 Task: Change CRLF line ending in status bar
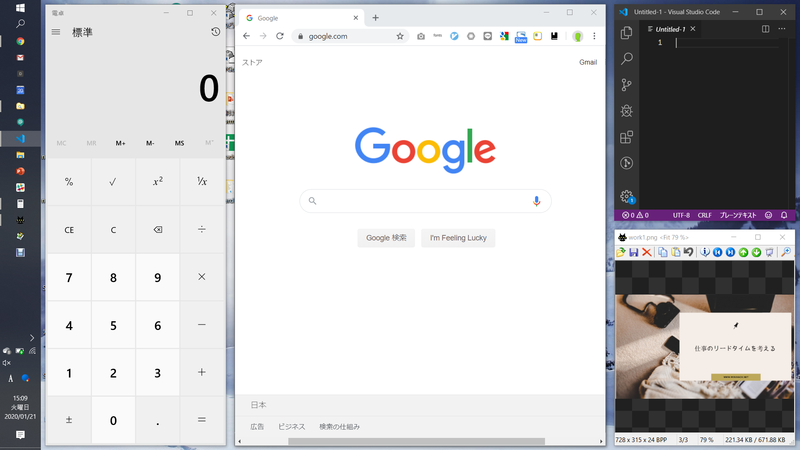coord(705,215)
